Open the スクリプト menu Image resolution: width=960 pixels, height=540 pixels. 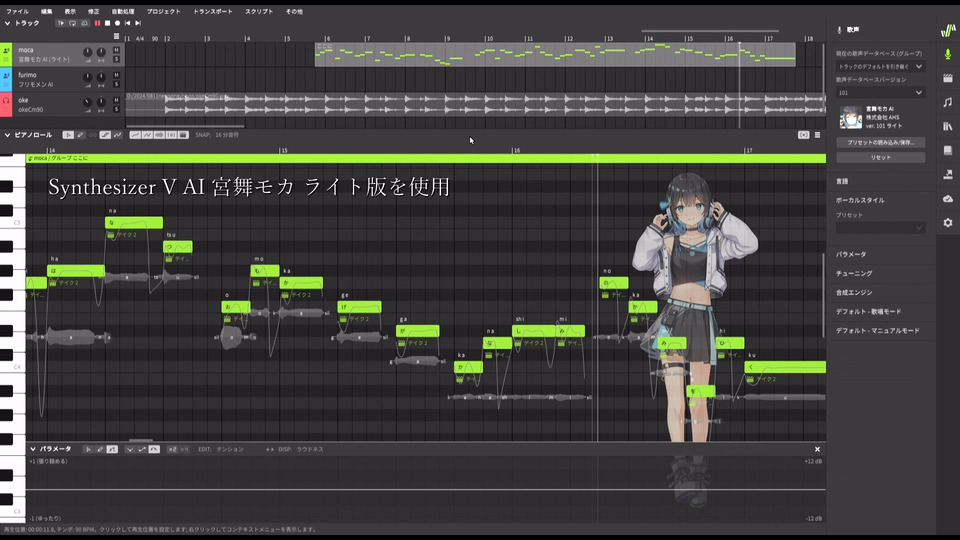pyautogui.click(x=259, y=11)
